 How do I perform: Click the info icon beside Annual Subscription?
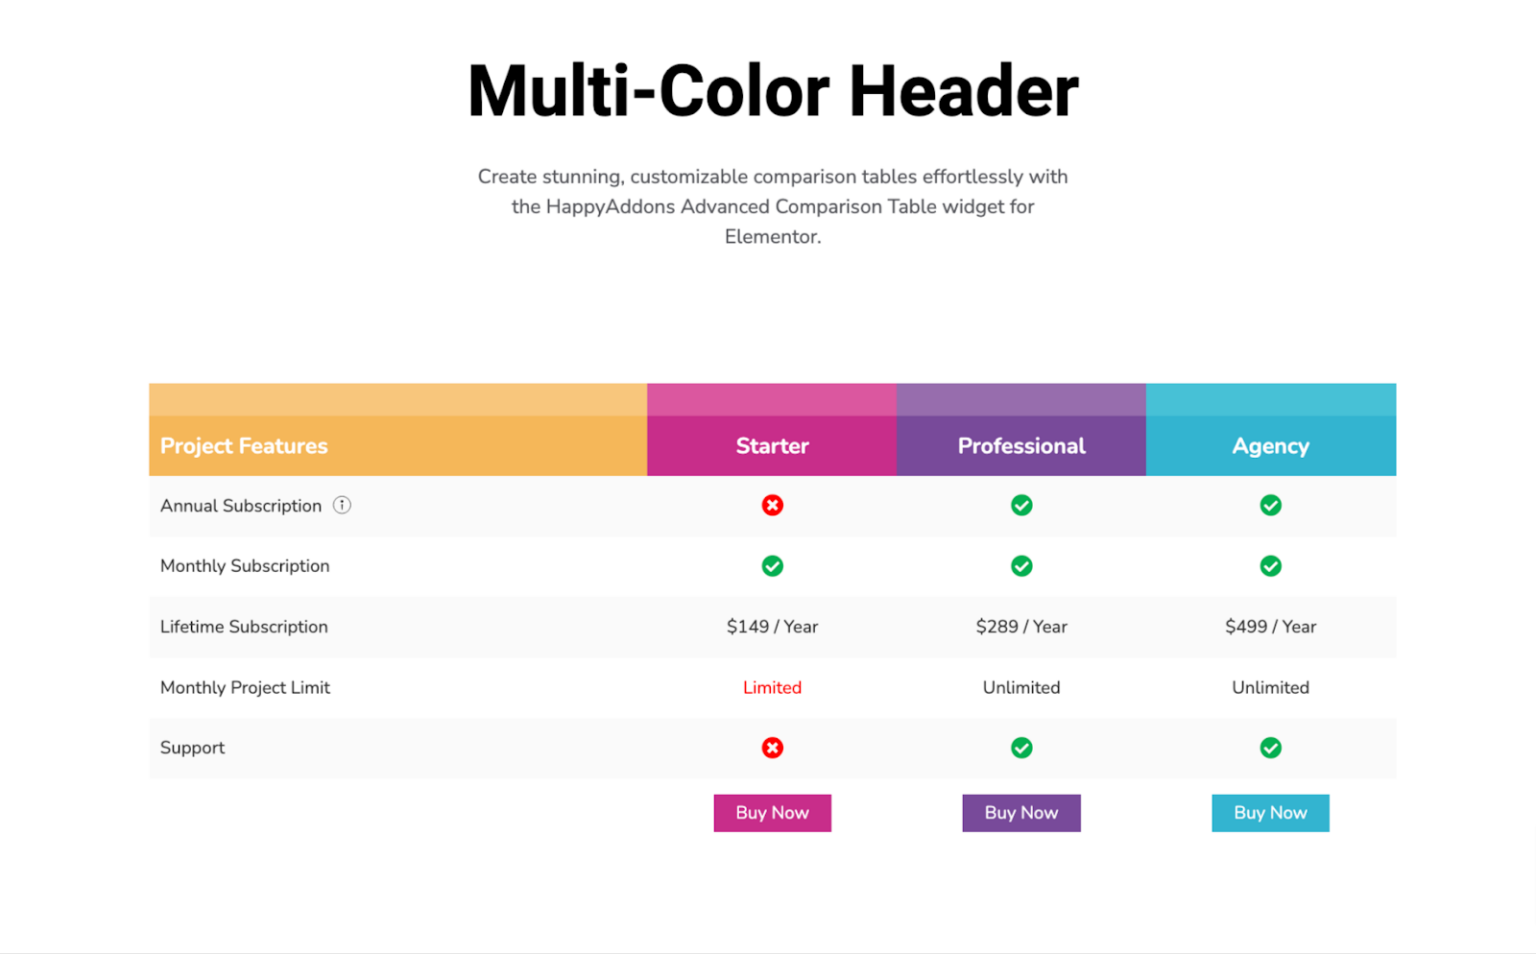(x=342, y=505)
